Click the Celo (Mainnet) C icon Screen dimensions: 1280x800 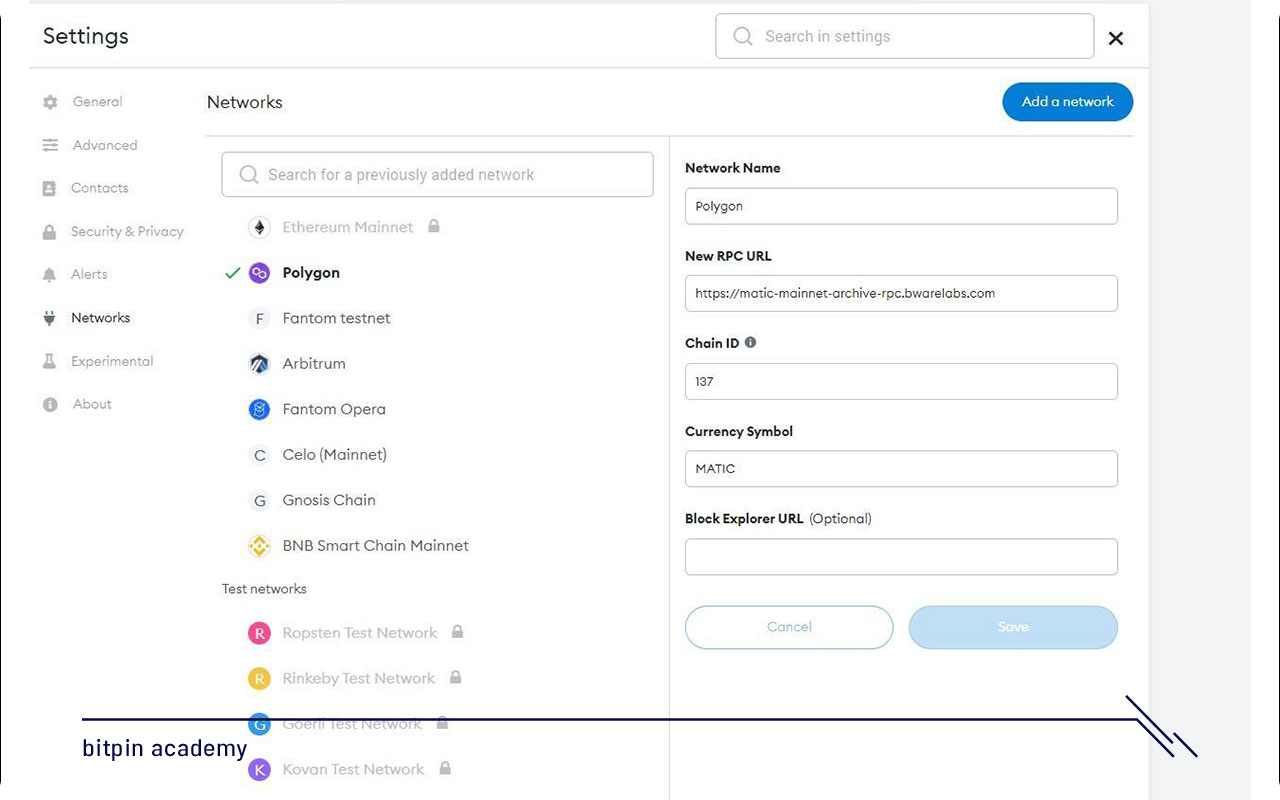tap(259, 455)
